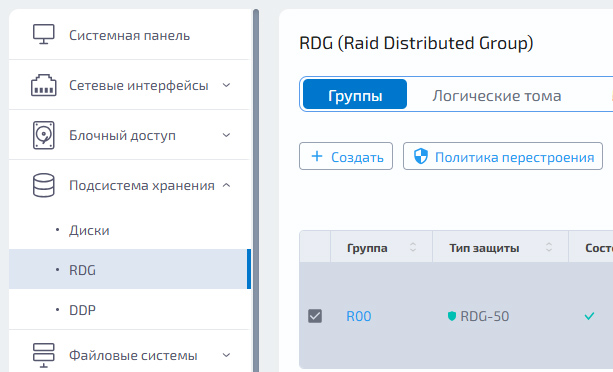Click the server icon for Файловые системы
This screenshot has width=613, height=372.
43,355
